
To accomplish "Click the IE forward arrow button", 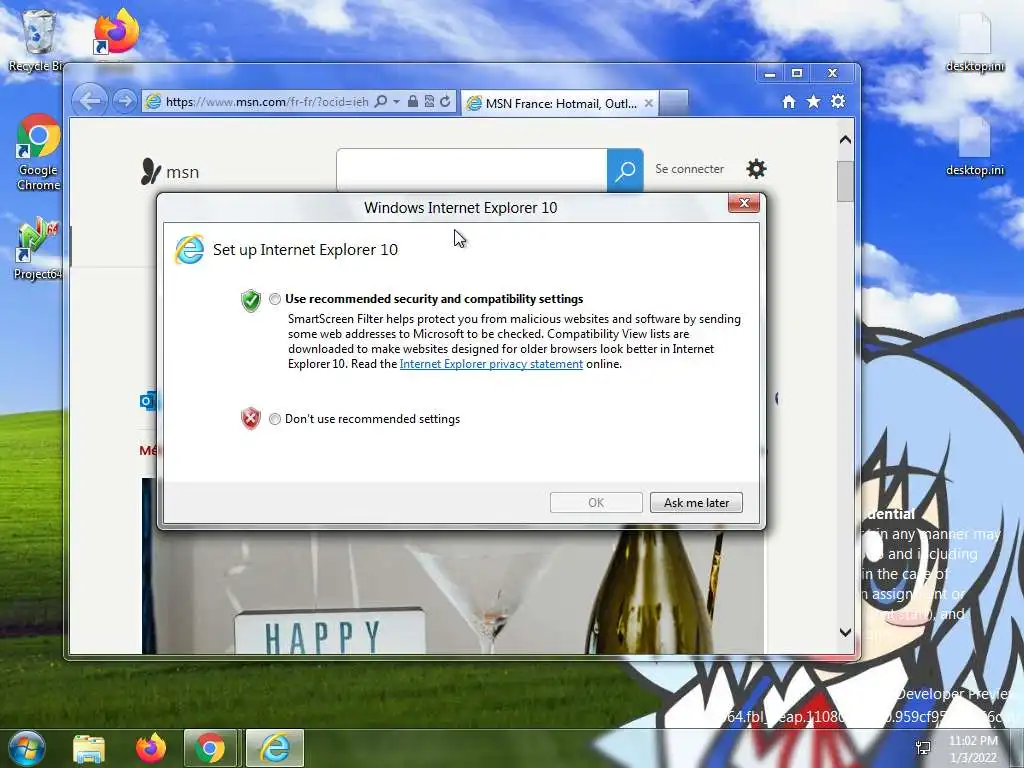I will click(x=124, y=101).
